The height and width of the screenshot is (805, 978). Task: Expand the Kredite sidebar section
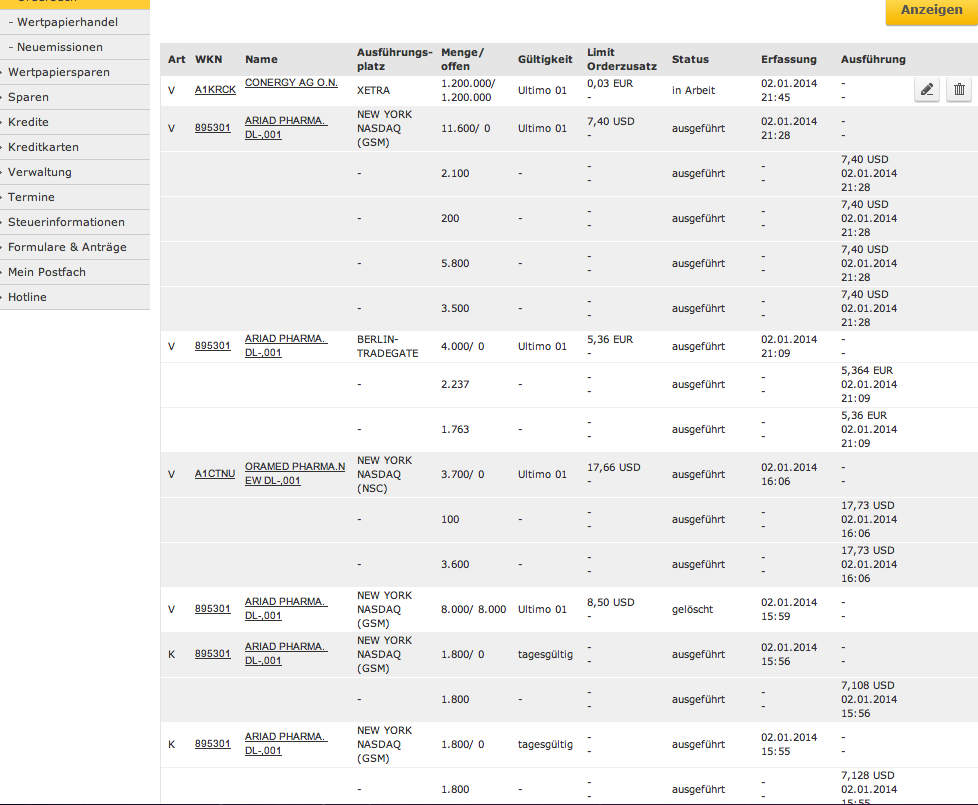point(28,122)
